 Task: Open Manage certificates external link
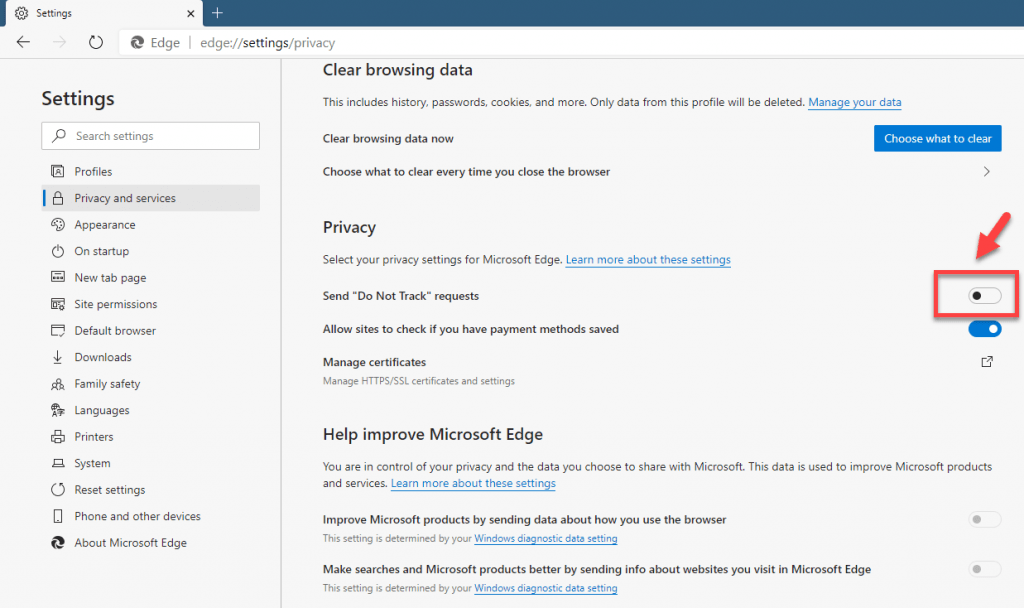(986, 362)
